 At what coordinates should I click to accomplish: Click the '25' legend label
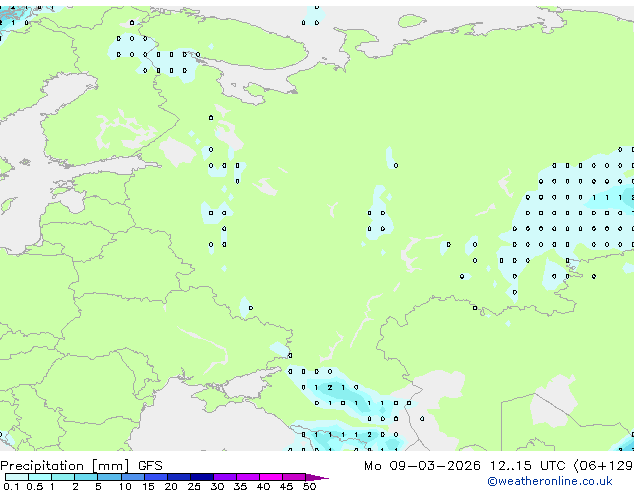pyautogui.click(x=194, y=486)
